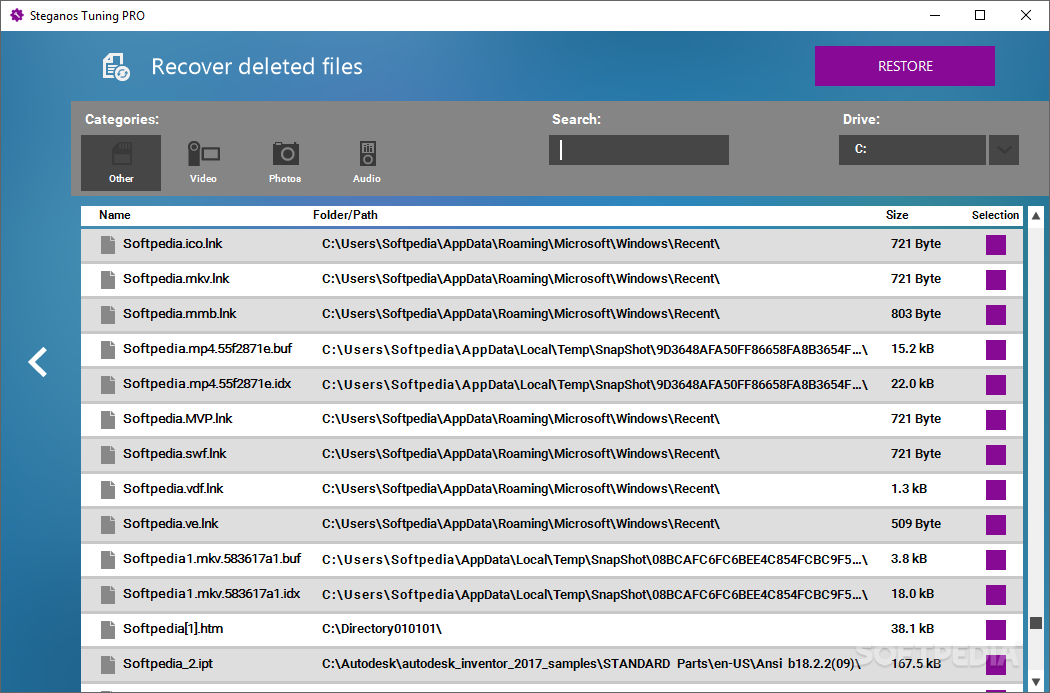This screenshot has height=693, width=1050.
Task: Click into the Search input field
Action: pos(639,150)
